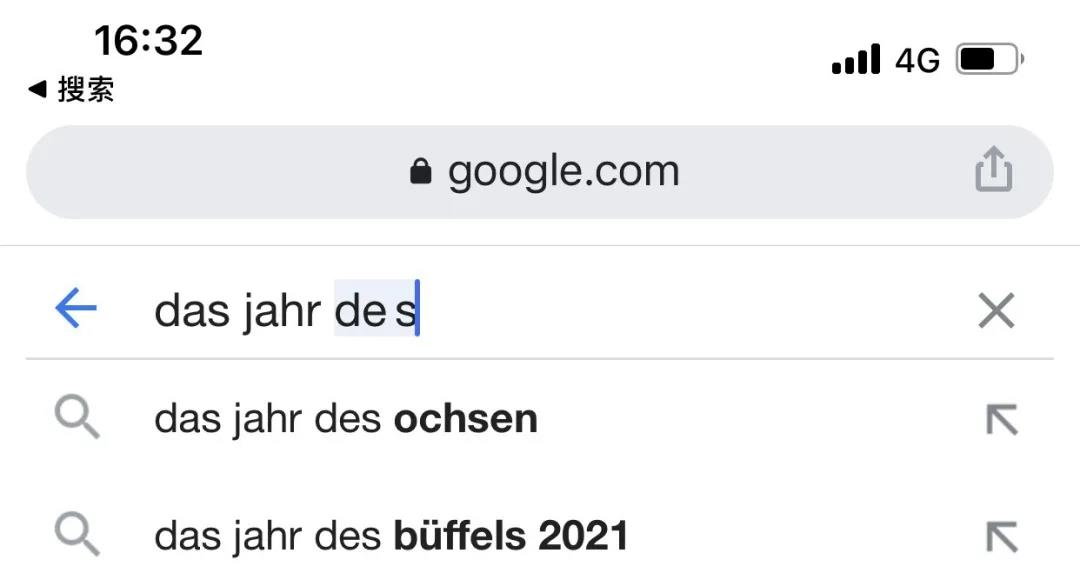Click magnifier icon next to 'büffels 2021' suggestion
The height and width of the screenshot is (573, 1080).
click(x=77, y=534)
